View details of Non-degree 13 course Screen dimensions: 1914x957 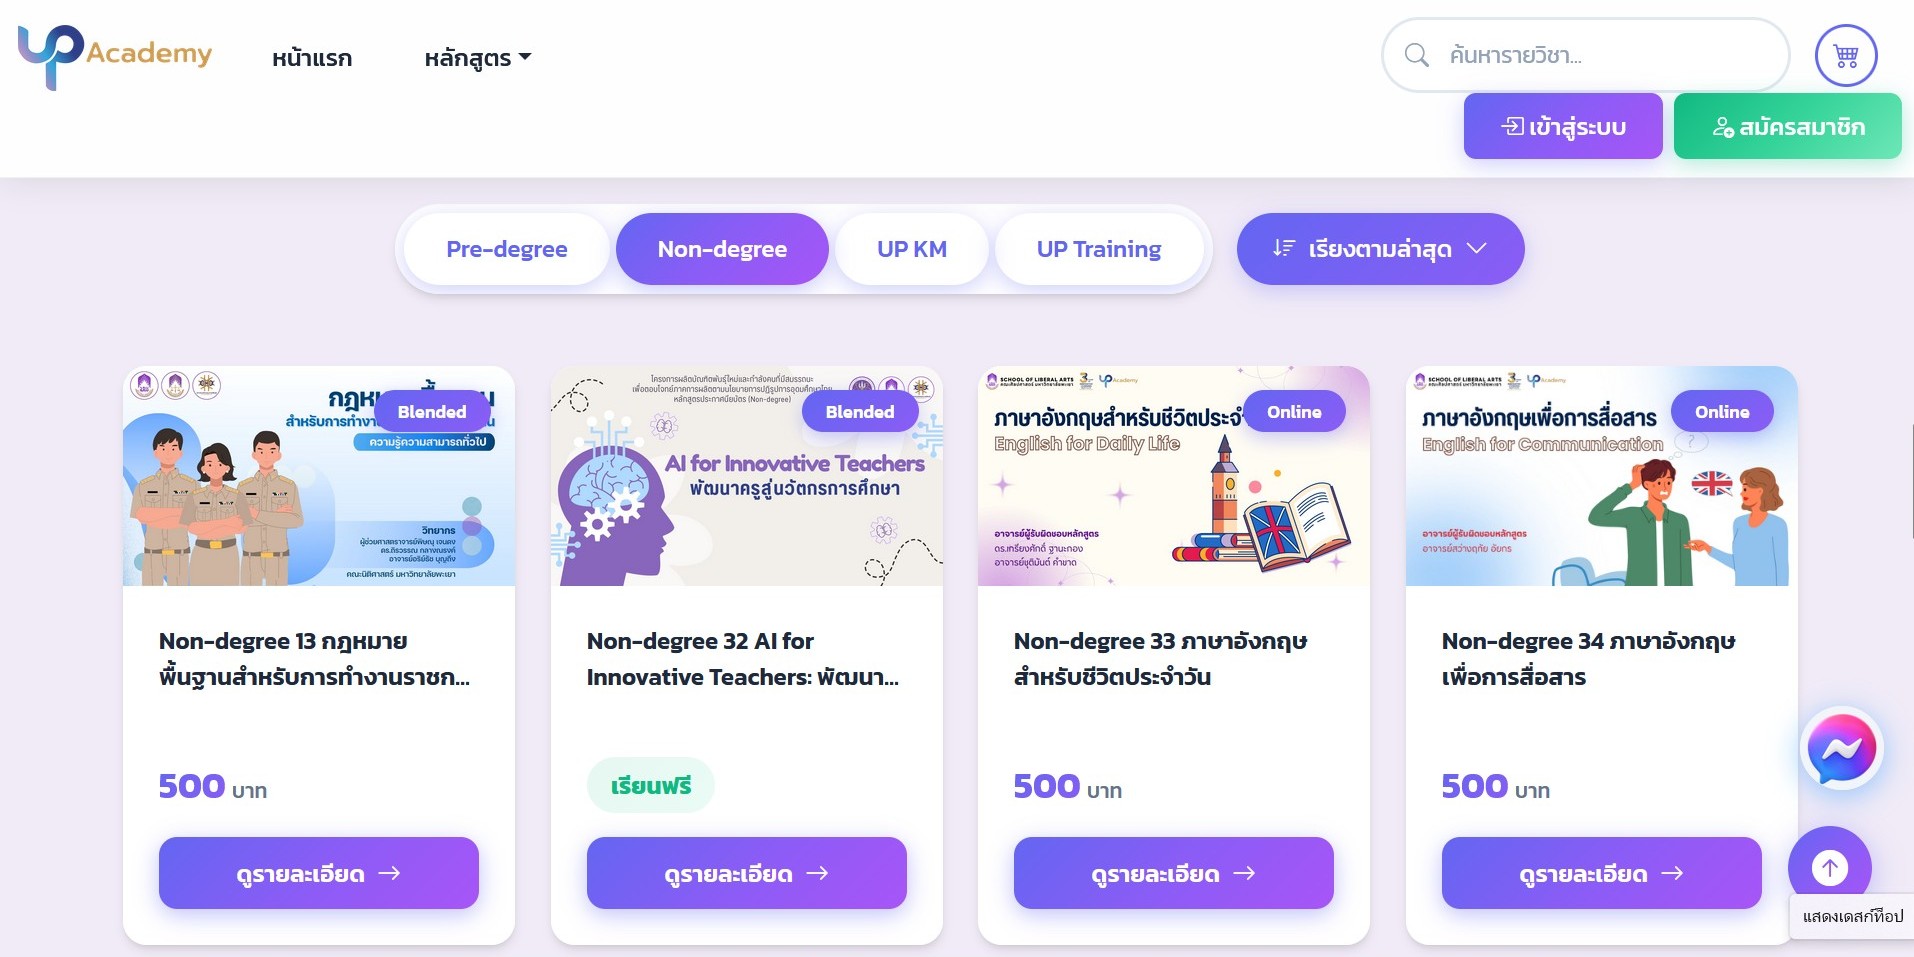[319, 873]
